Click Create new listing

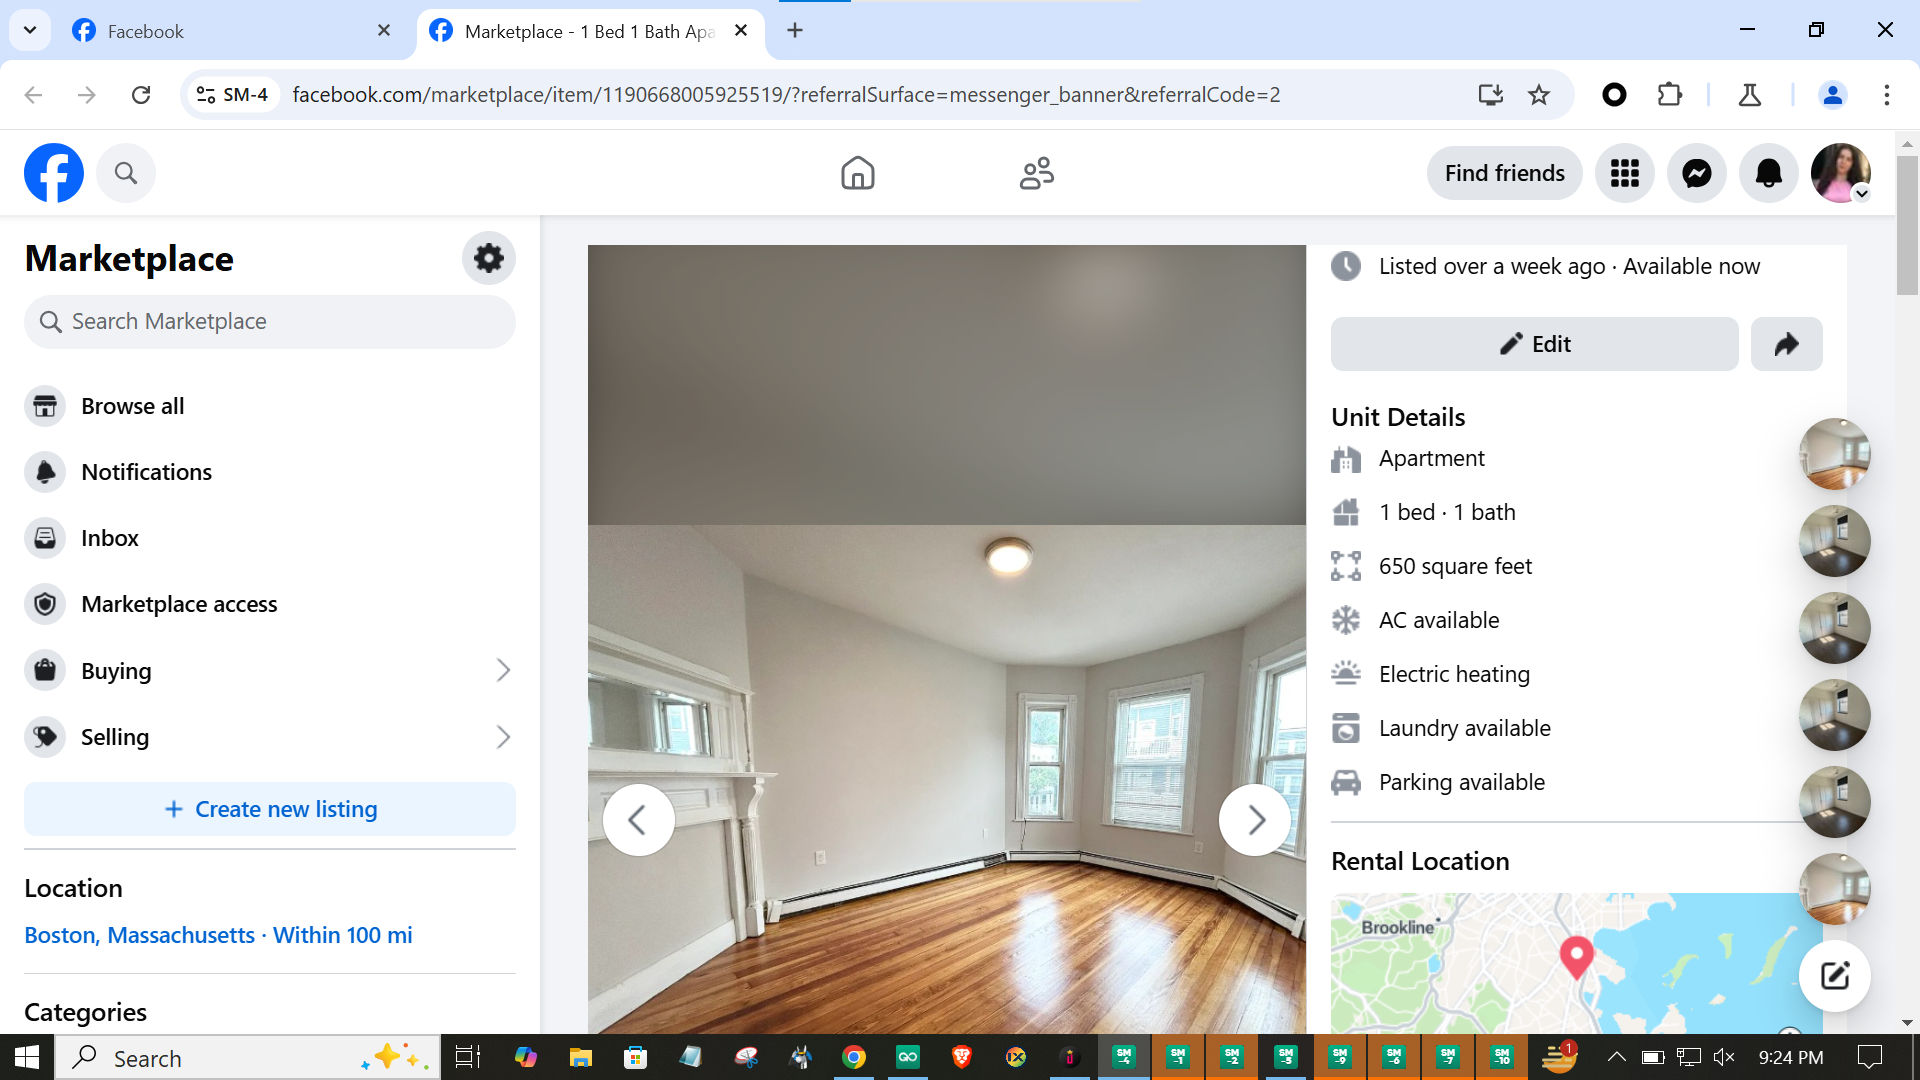coord(270,809)
